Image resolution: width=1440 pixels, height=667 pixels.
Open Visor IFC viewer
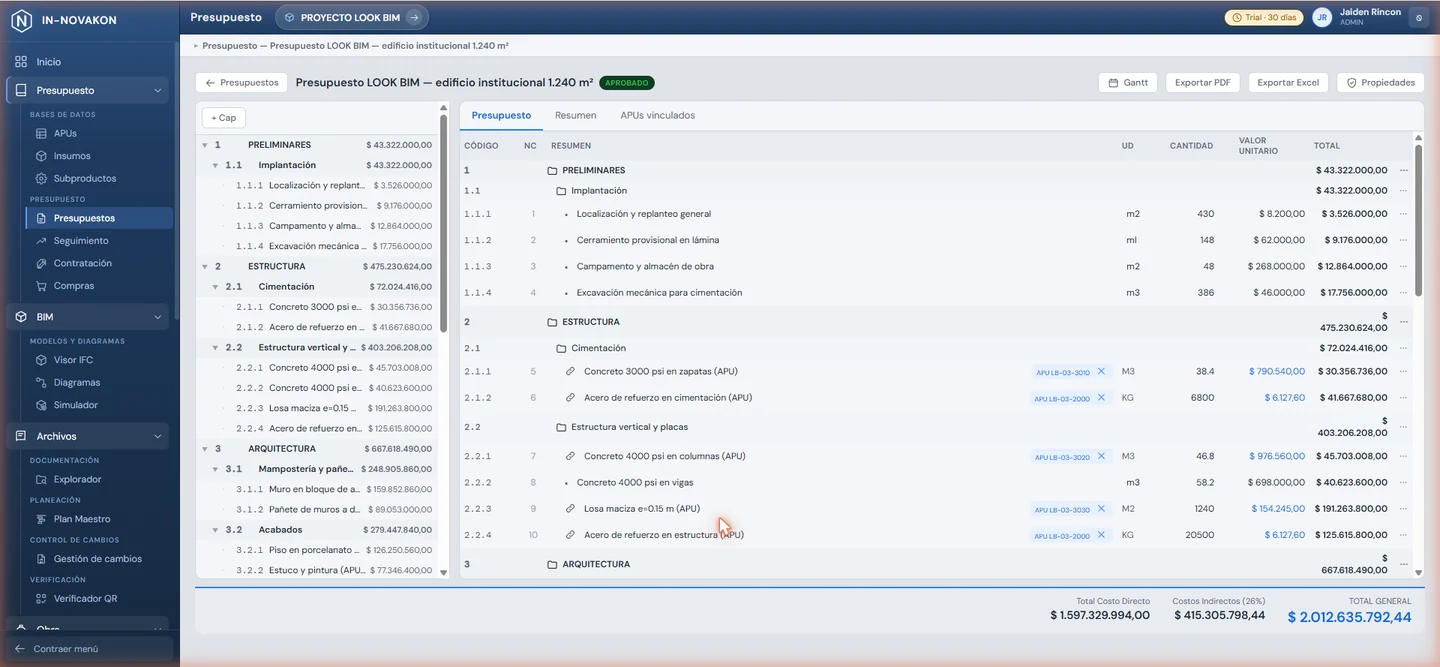click(x=73, y=360)
